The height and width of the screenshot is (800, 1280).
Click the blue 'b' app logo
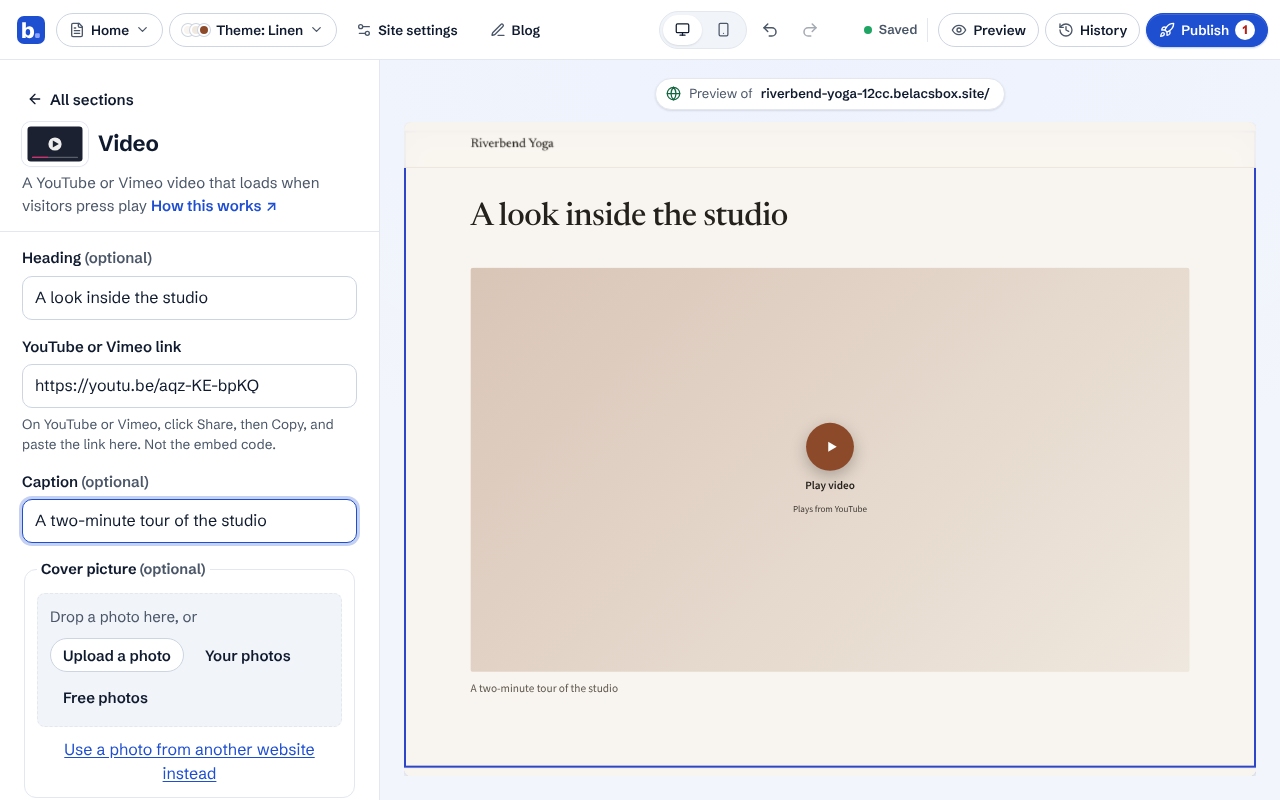click(x=30, y=30)
